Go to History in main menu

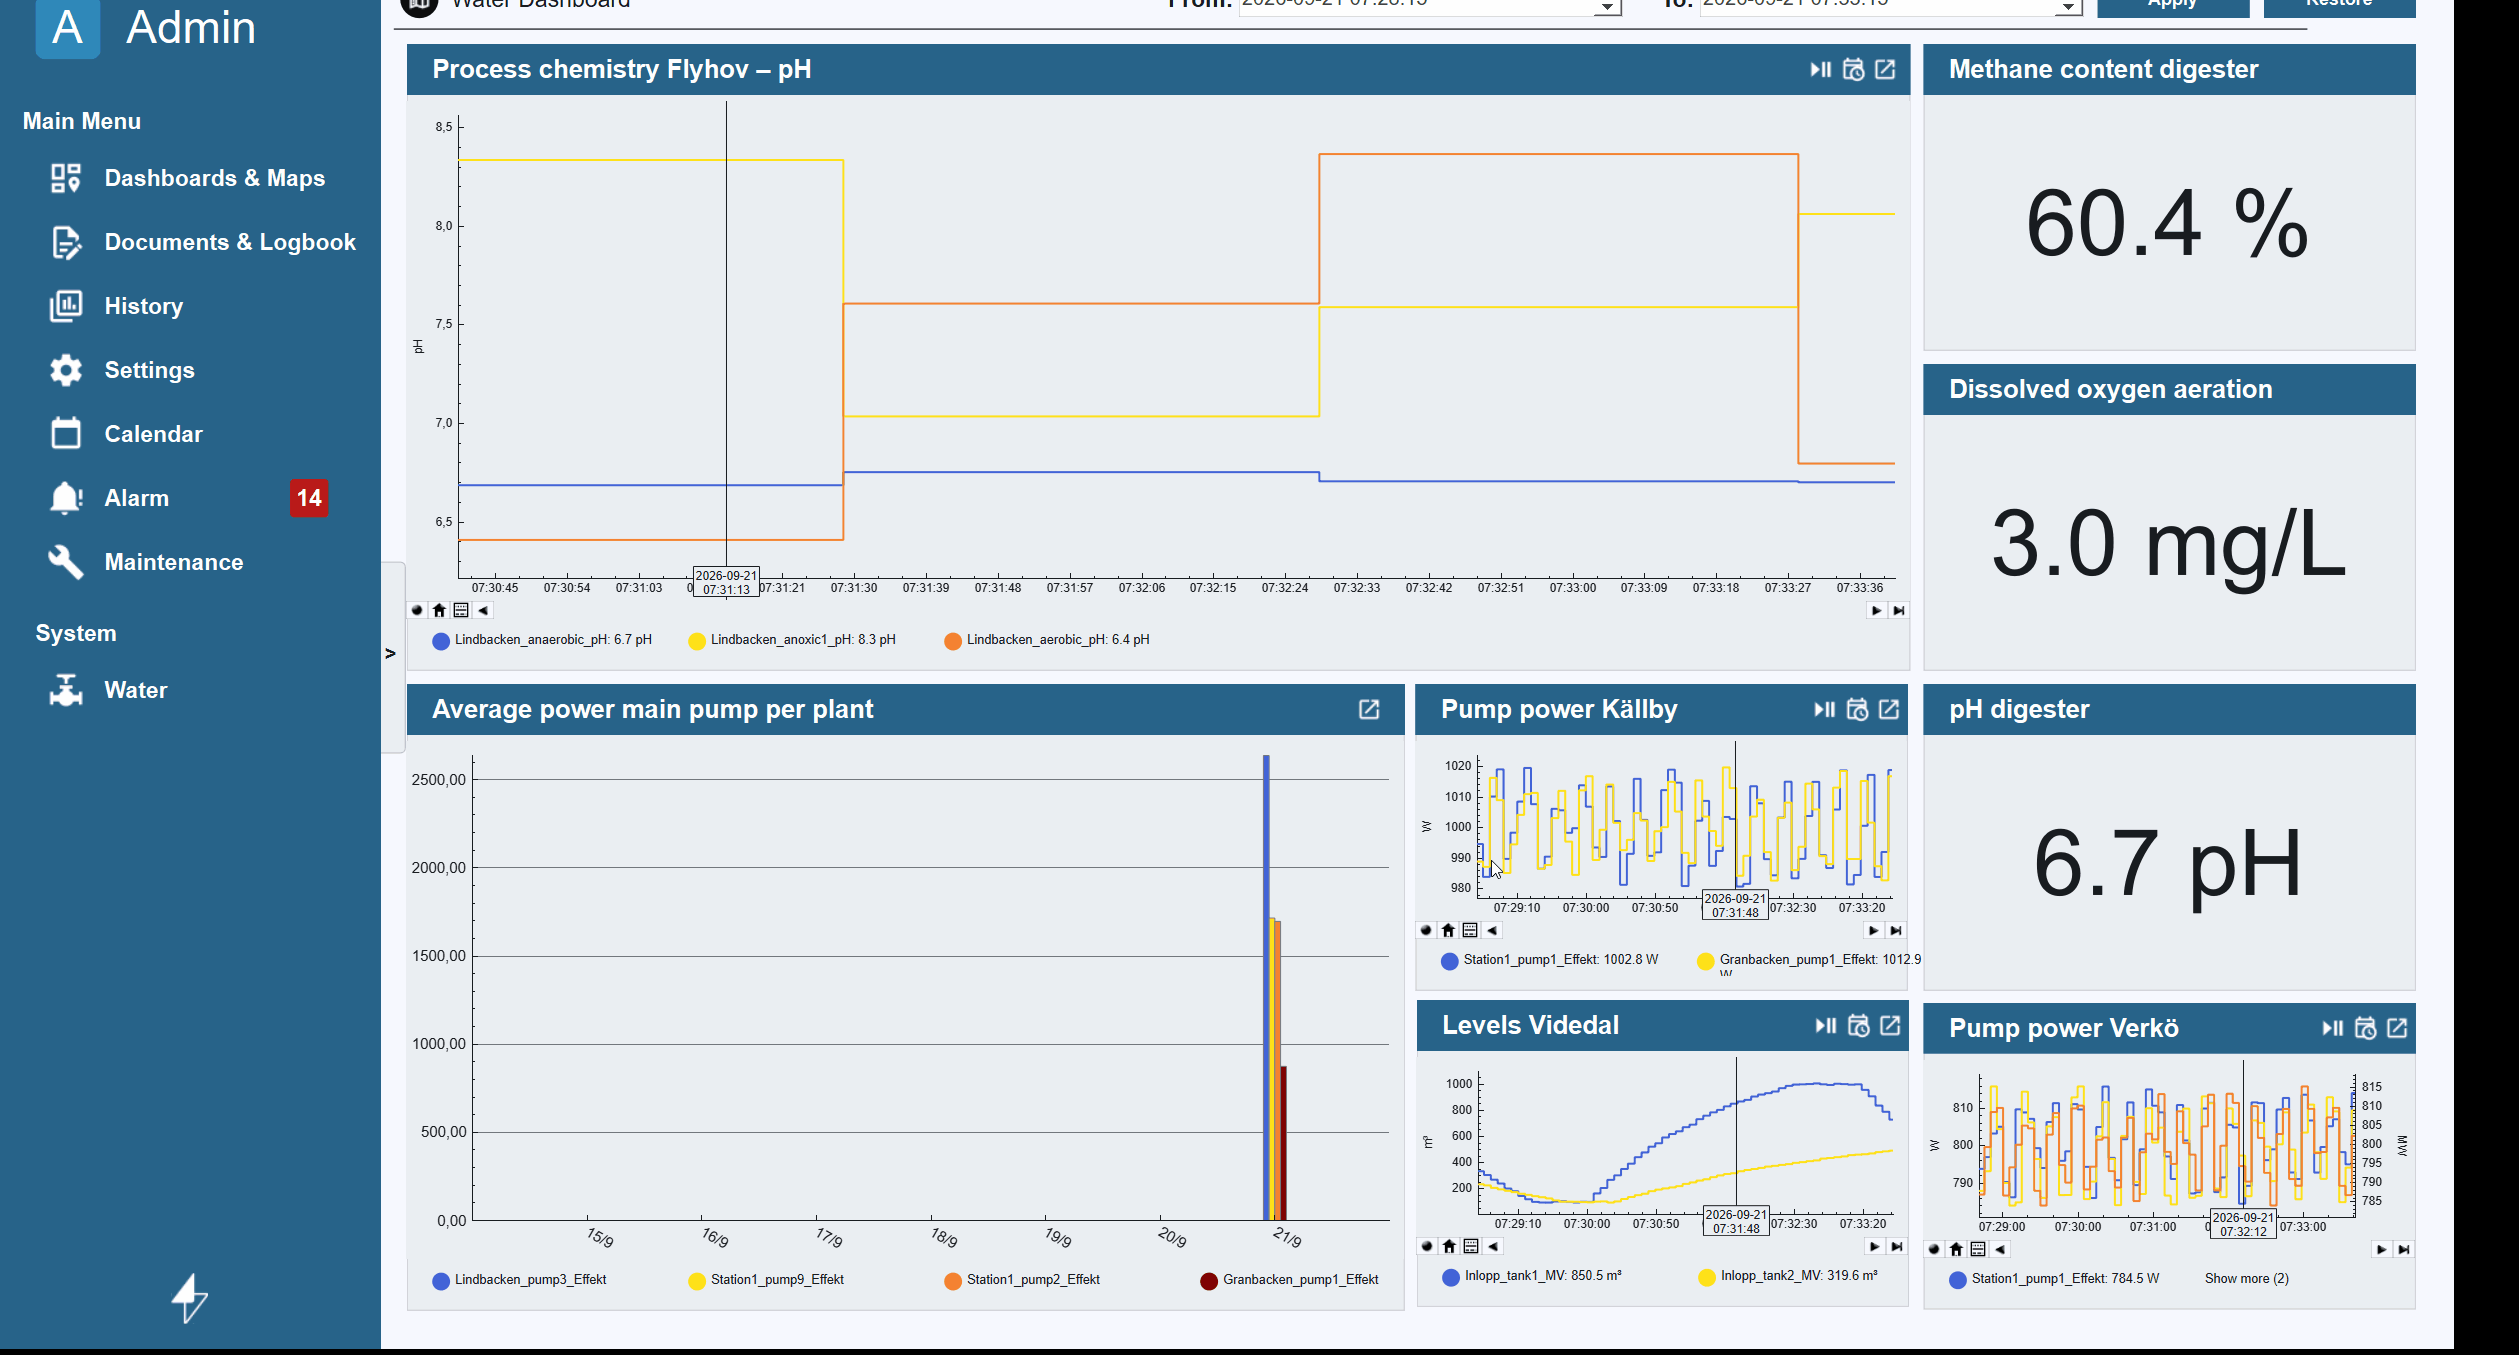pyautogui.click(x=117, y=306)
